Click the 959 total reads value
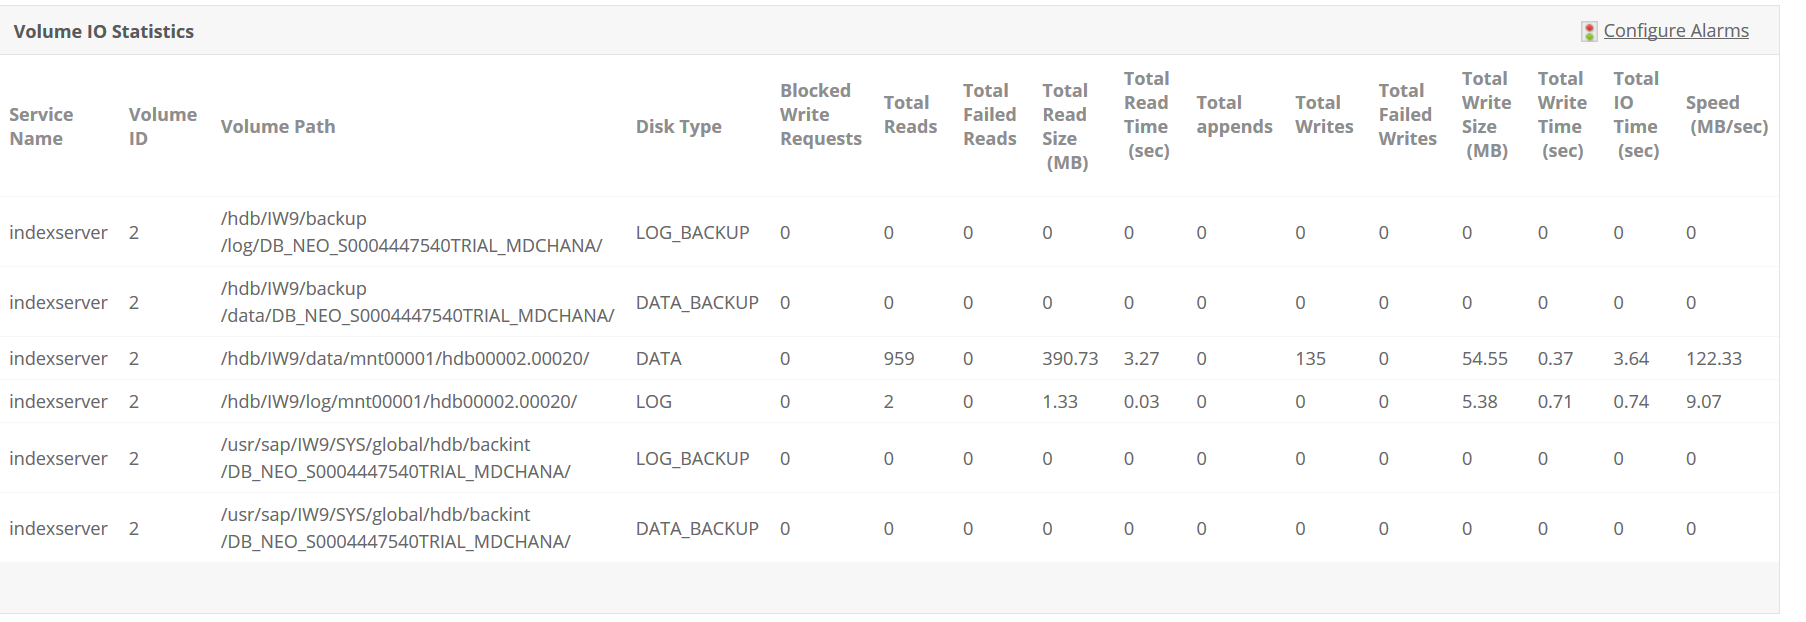Image resolution: width=1806 pixels, height=622 pixels. pyautogui.click(x=898, y=358)
